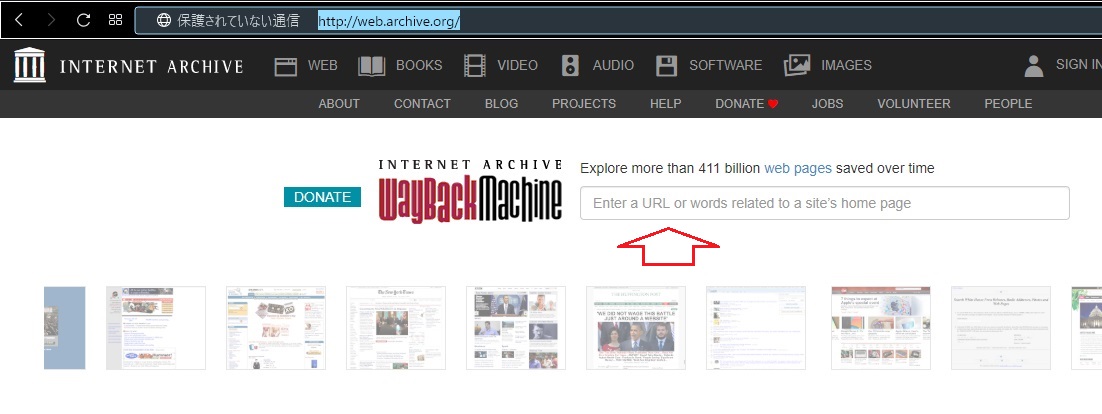The image size is (1102, 414).
Task: Open the BOOKS menu label
Action: 419,65
